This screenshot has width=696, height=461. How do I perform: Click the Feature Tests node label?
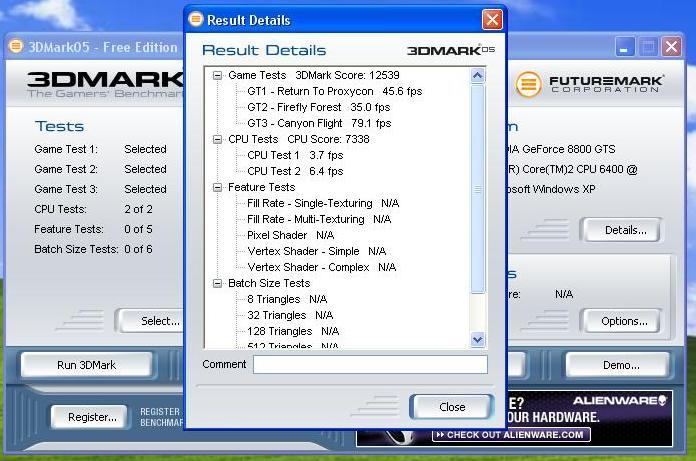(x=261, y=187)
